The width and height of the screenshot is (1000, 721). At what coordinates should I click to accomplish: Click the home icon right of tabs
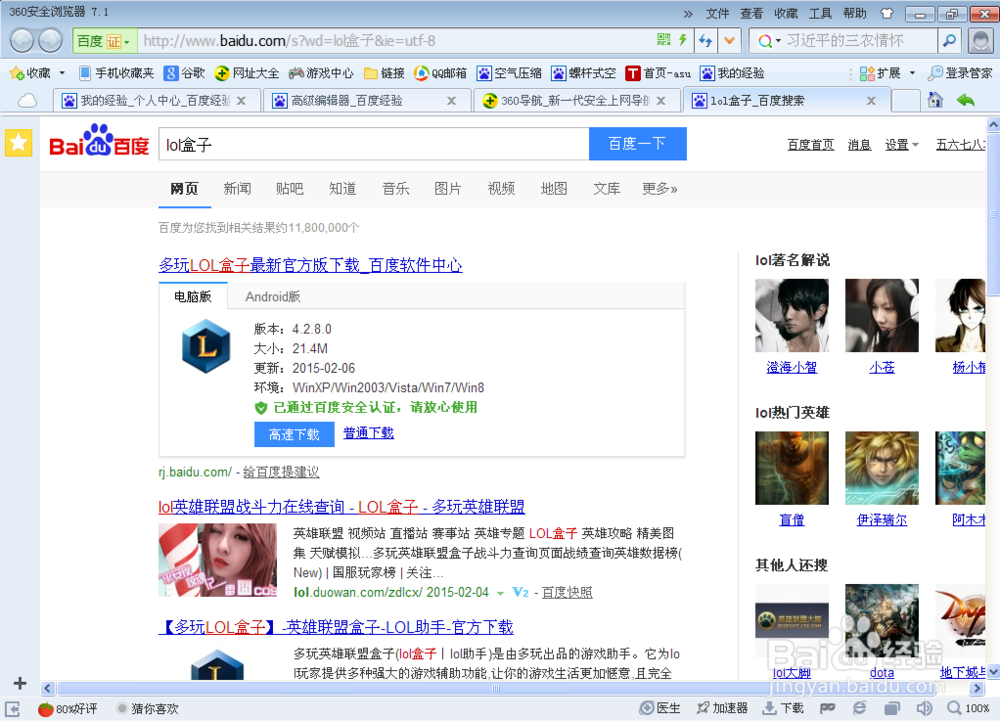[935, 100]
